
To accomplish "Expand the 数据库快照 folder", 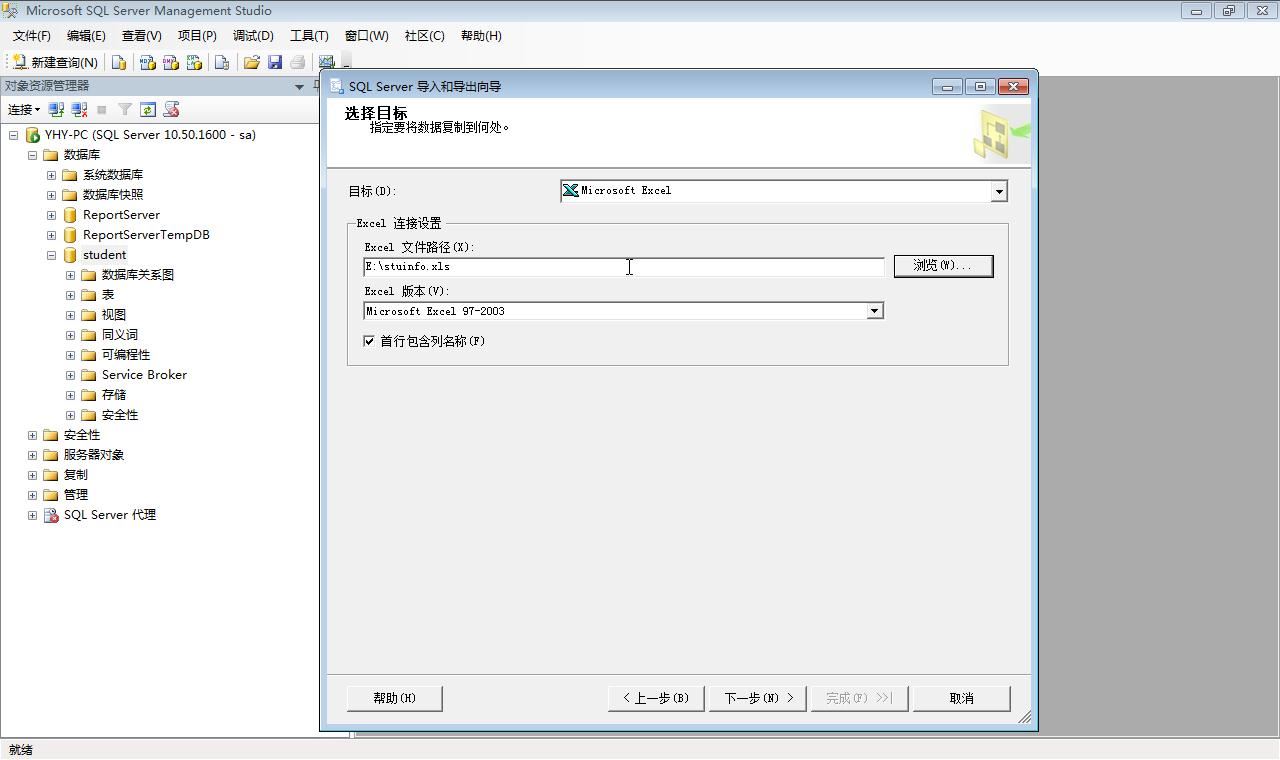I will click(51, 195).
